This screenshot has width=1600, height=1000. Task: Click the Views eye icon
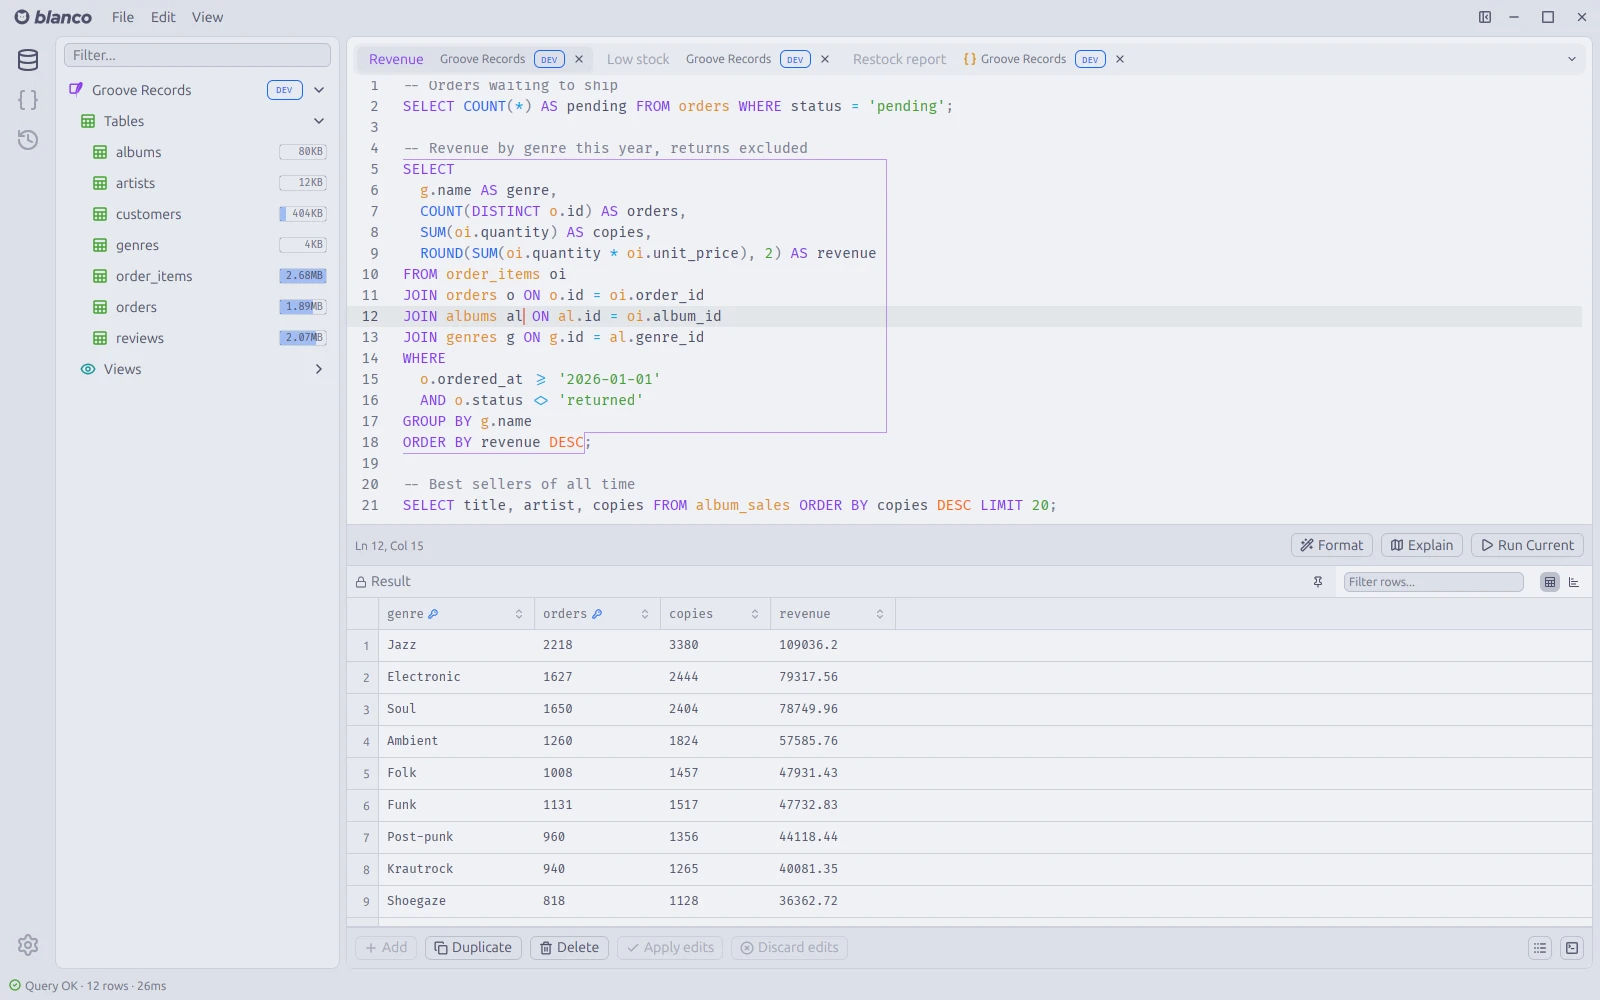point(88,369)
